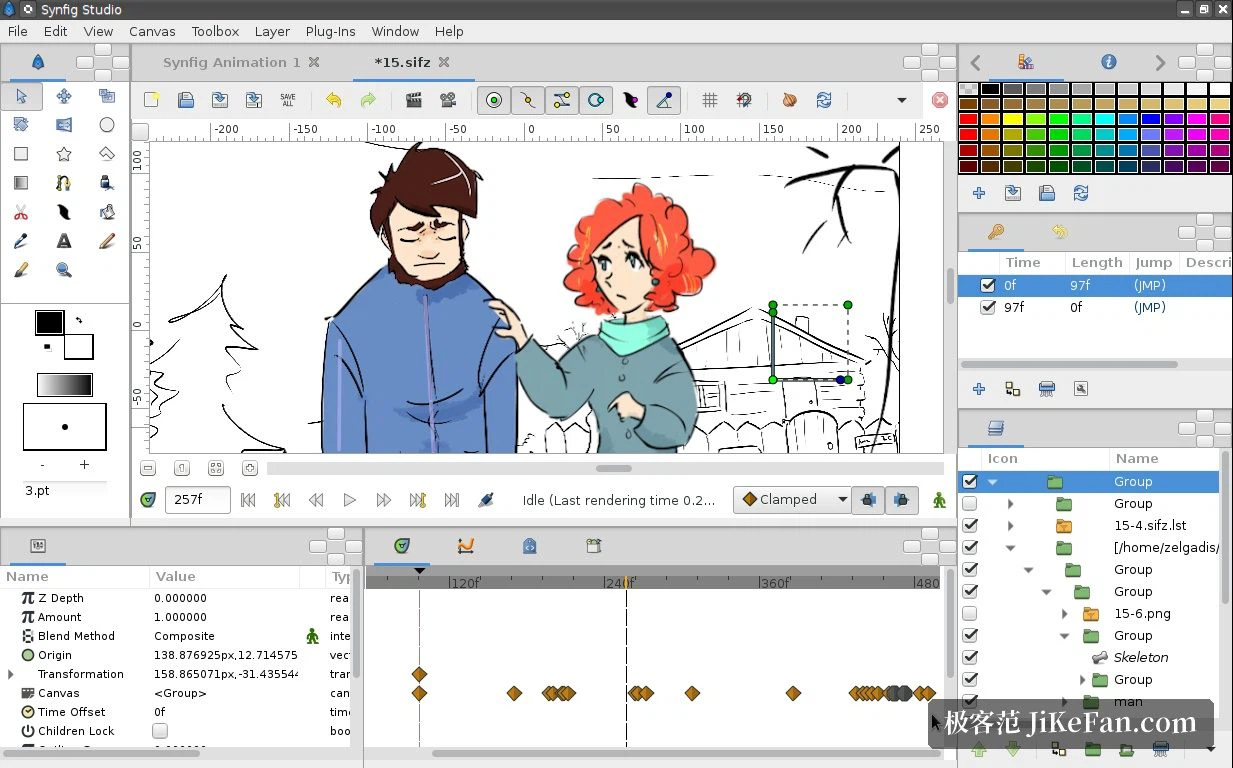This screenshot has height=768, width=1233.
Task: Toggle the 0f keyframe checkbox
Action: (x=988, y=285)
